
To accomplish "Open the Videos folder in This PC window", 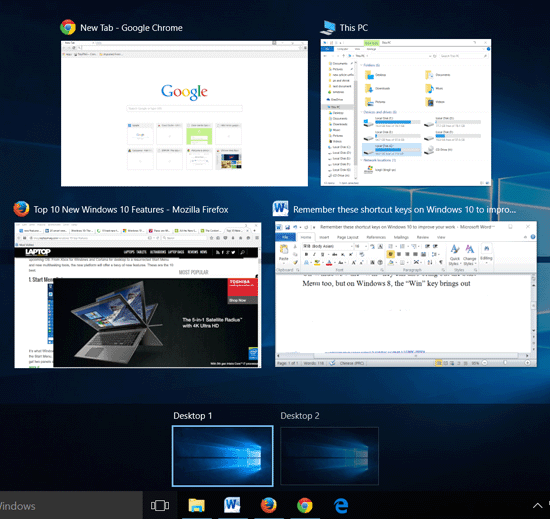I will tap(435, 102).
